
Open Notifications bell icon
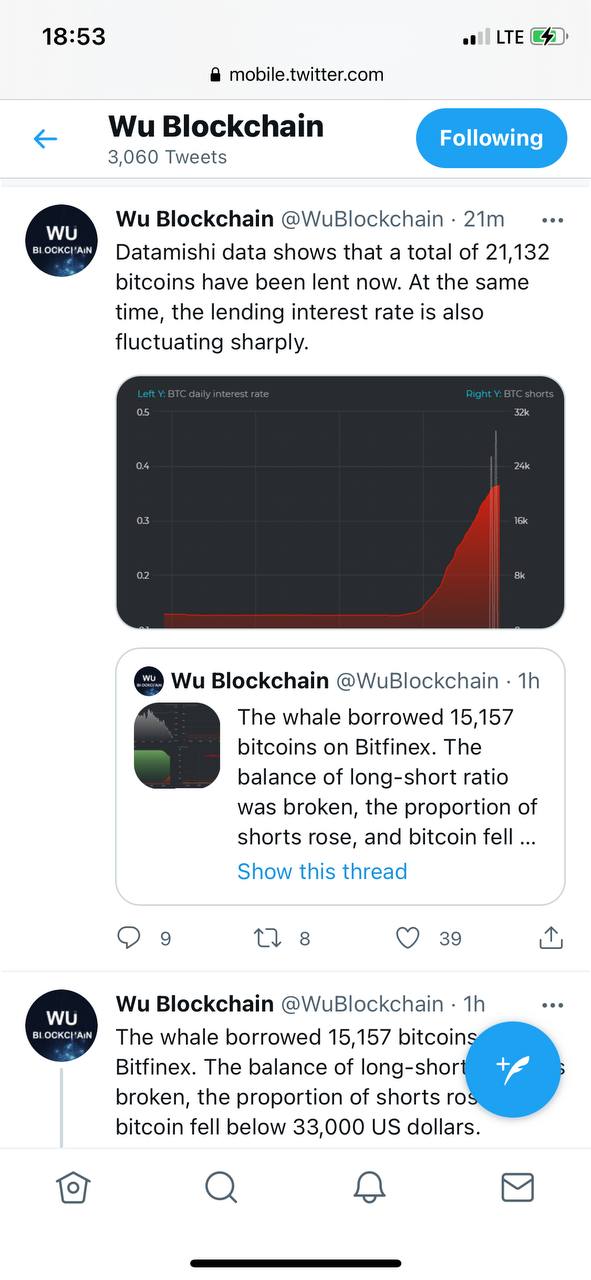[370, 1187]
